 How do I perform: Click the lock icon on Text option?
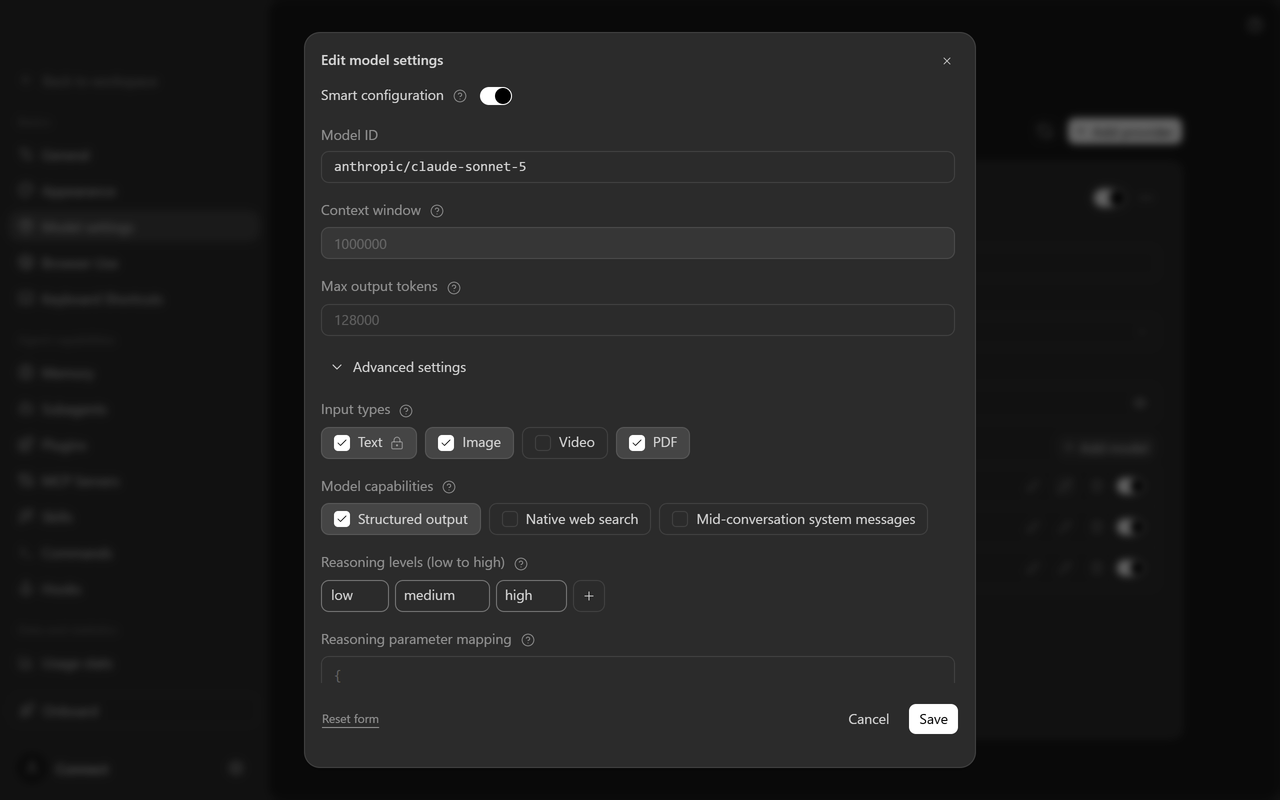click(397, 443)
